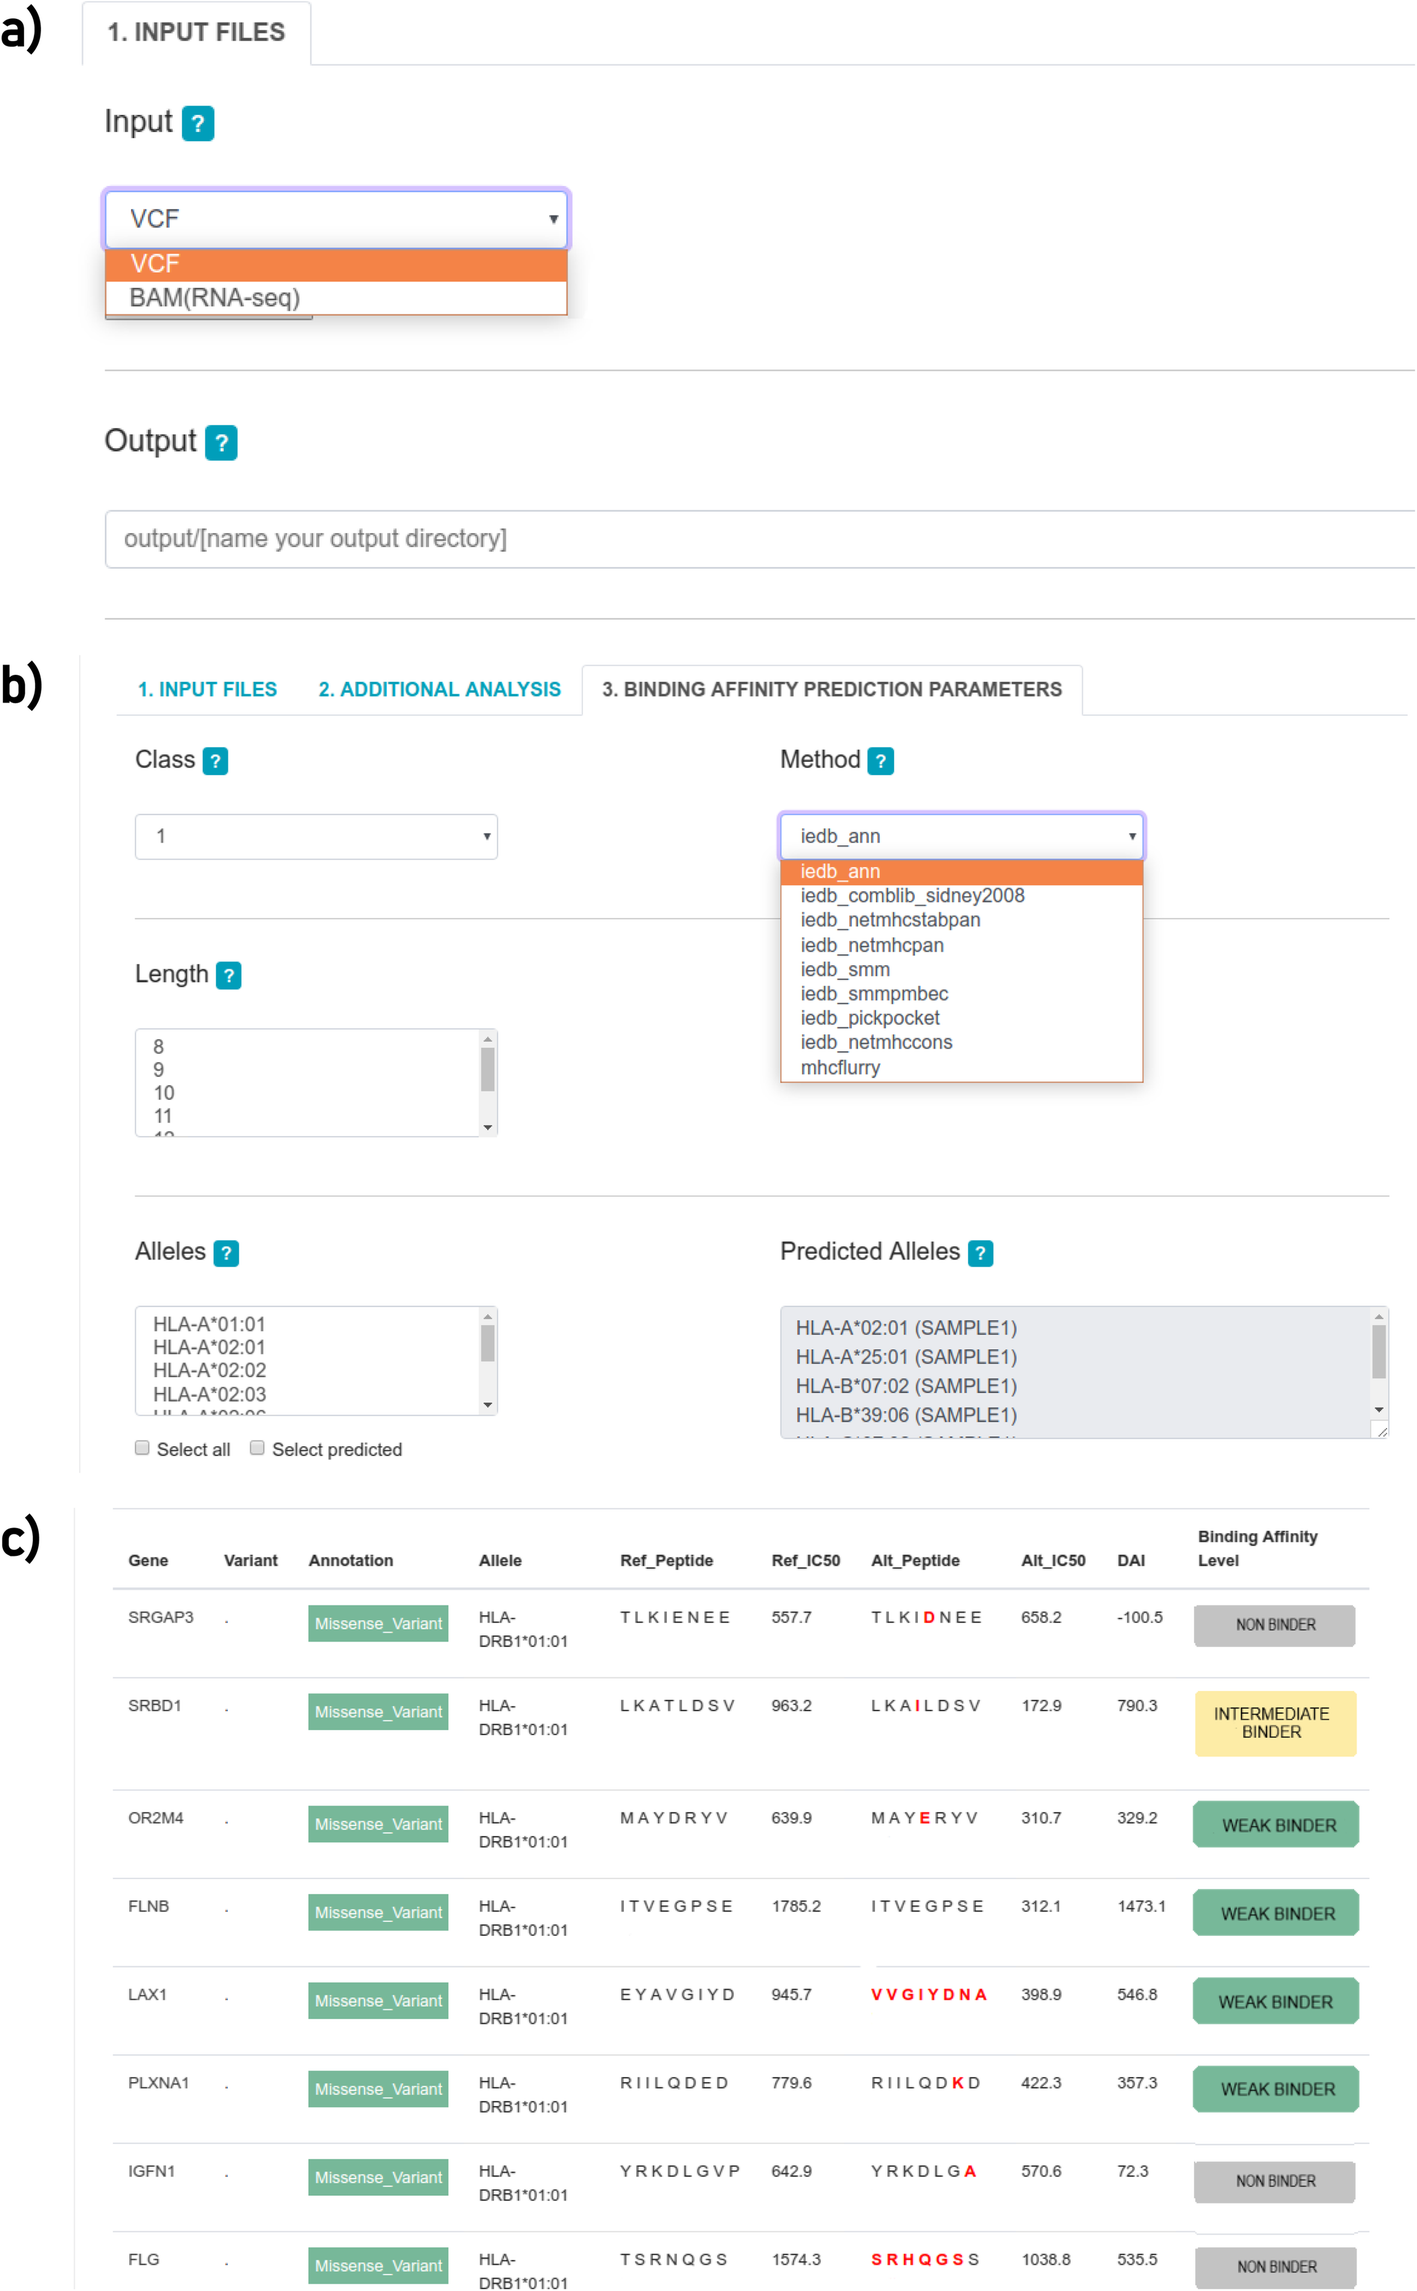Click the DAI value 1473.1 for FLNB
1417x2291 pixels.
[1141, 1907]
